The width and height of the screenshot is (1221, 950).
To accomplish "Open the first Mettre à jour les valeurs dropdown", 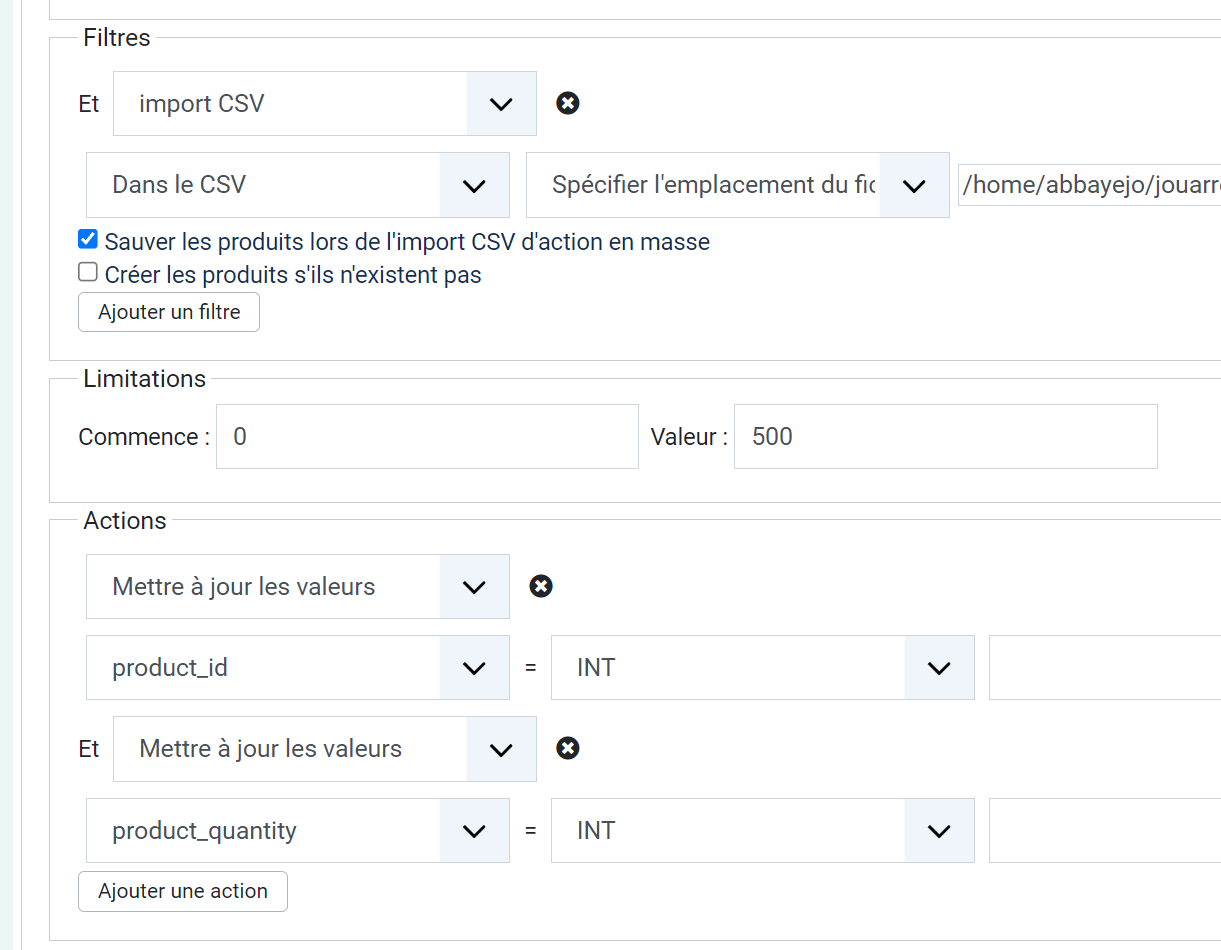I will pyautogui.click(x=297, y=586).
